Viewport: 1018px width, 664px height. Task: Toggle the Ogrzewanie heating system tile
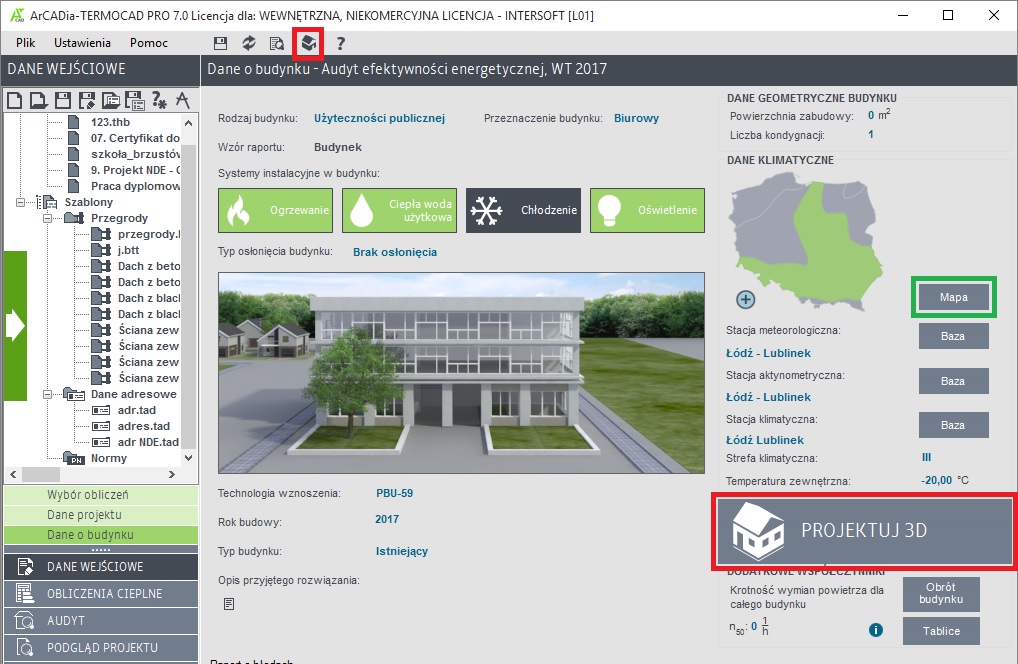tap(275, 210)
